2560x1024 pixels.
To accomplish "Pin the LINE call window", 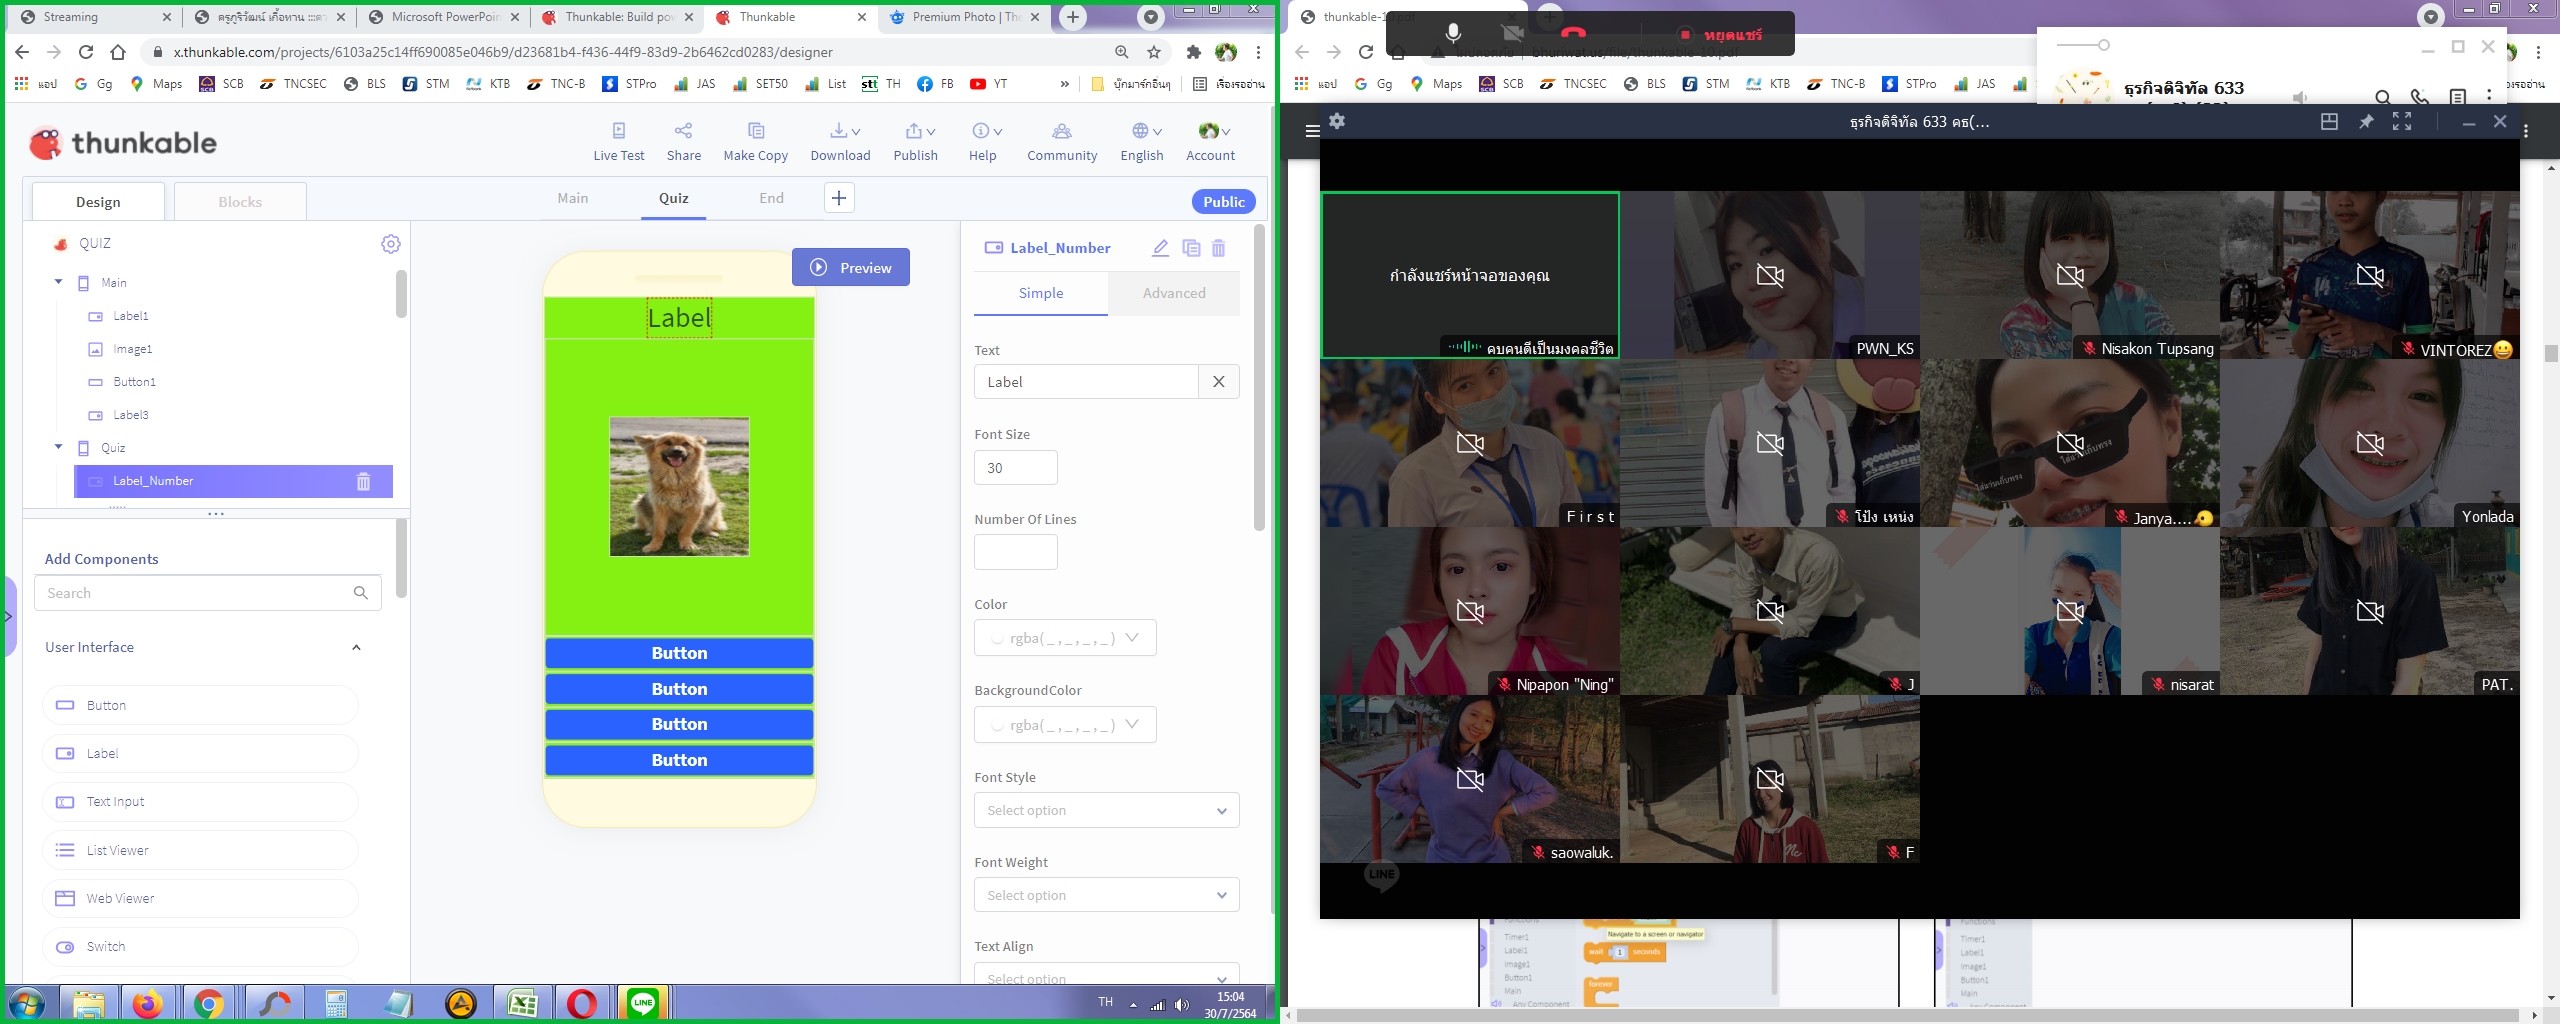I will [2366, 121].
